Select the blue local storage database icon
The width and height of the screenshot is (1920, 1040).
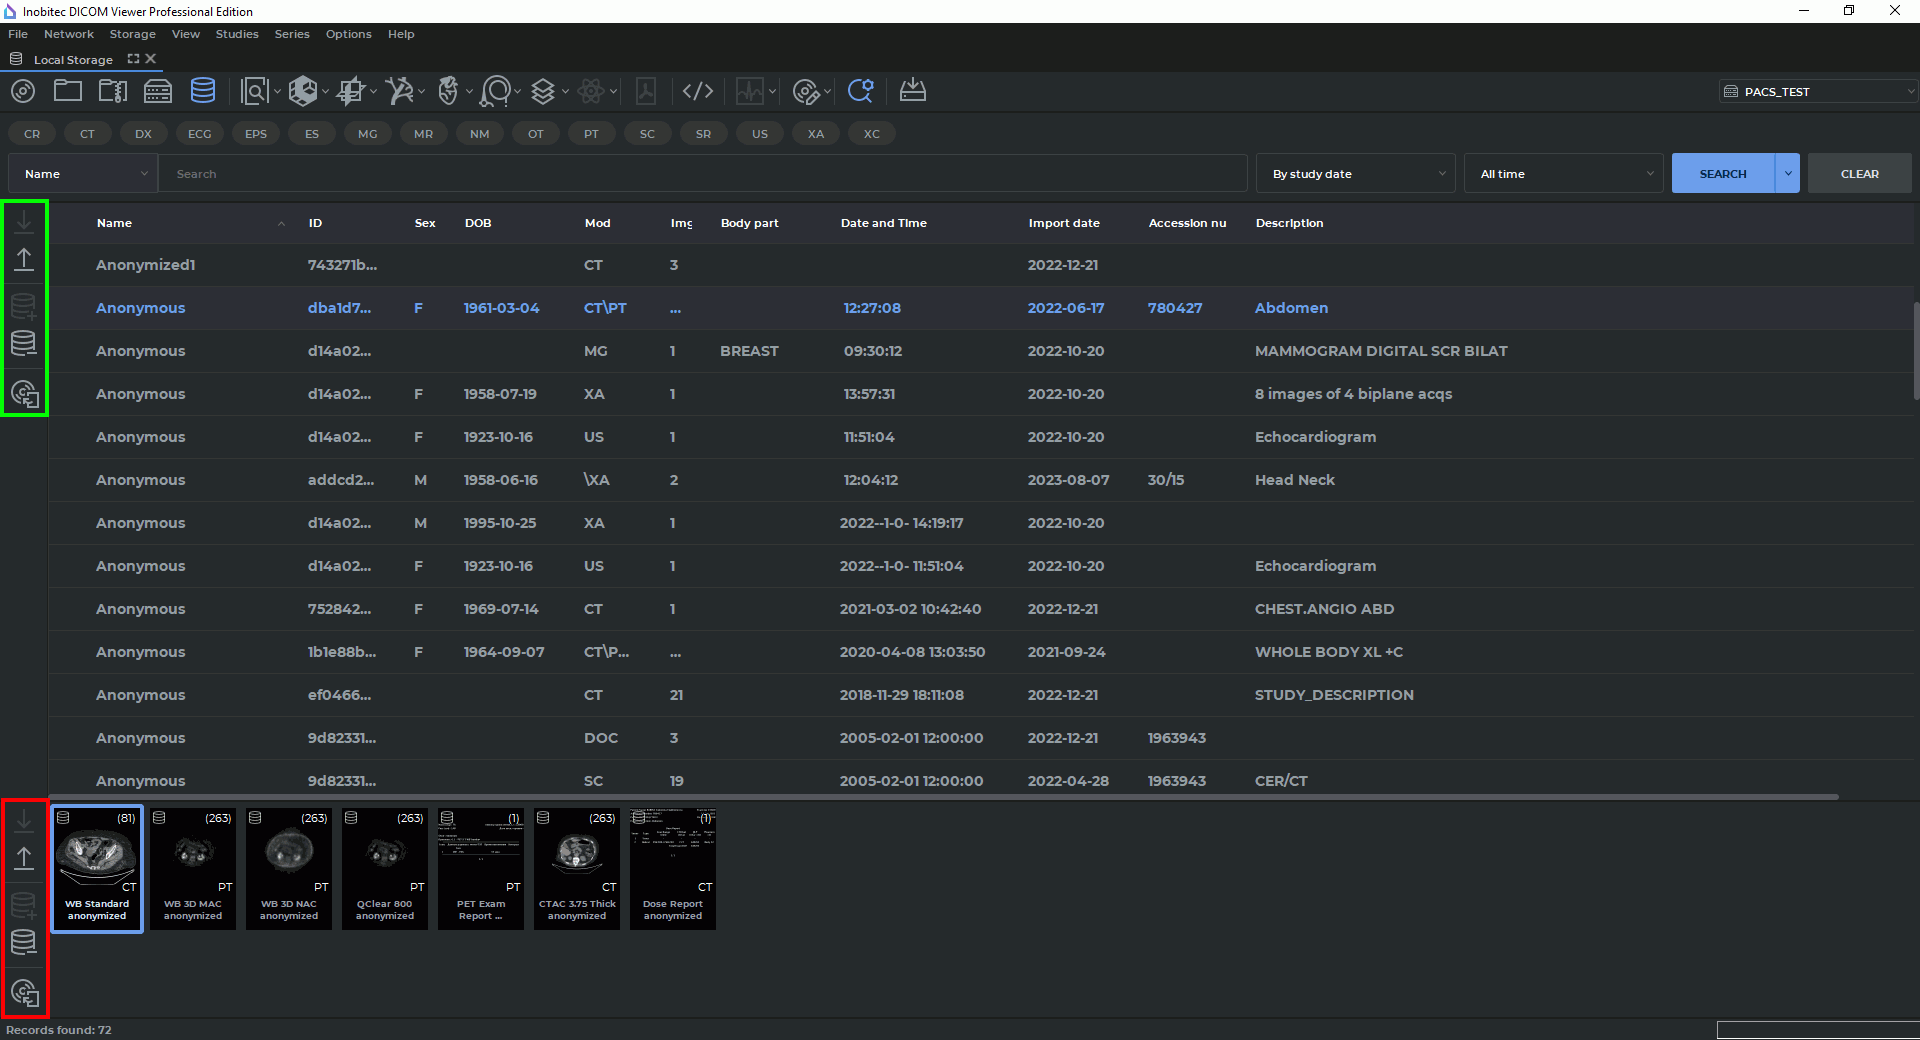point(203,91)
